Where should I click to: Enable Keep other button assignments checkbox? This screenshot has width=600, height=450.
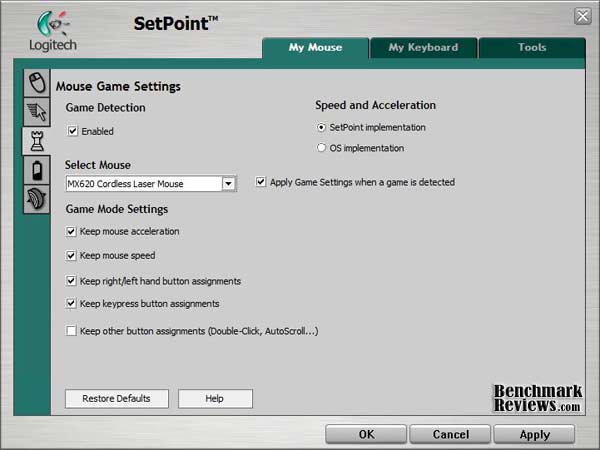tap(71, 331)
